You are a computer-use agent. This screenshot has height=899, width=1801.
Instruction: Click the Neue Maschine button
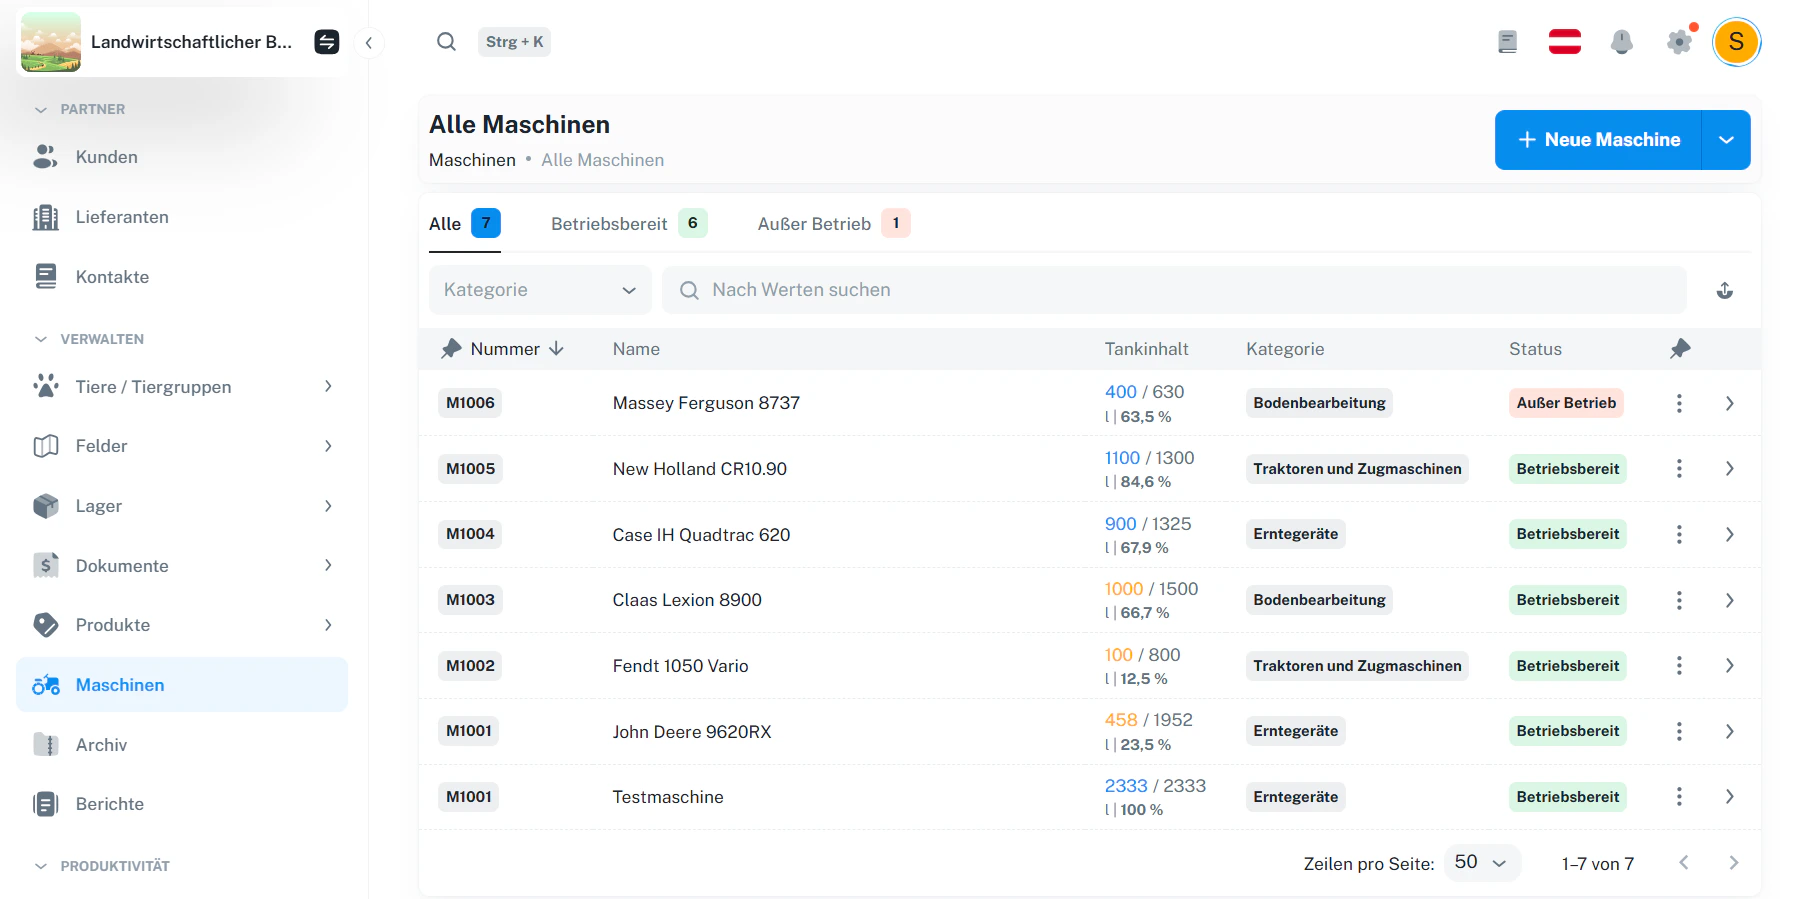point(1598,140)
